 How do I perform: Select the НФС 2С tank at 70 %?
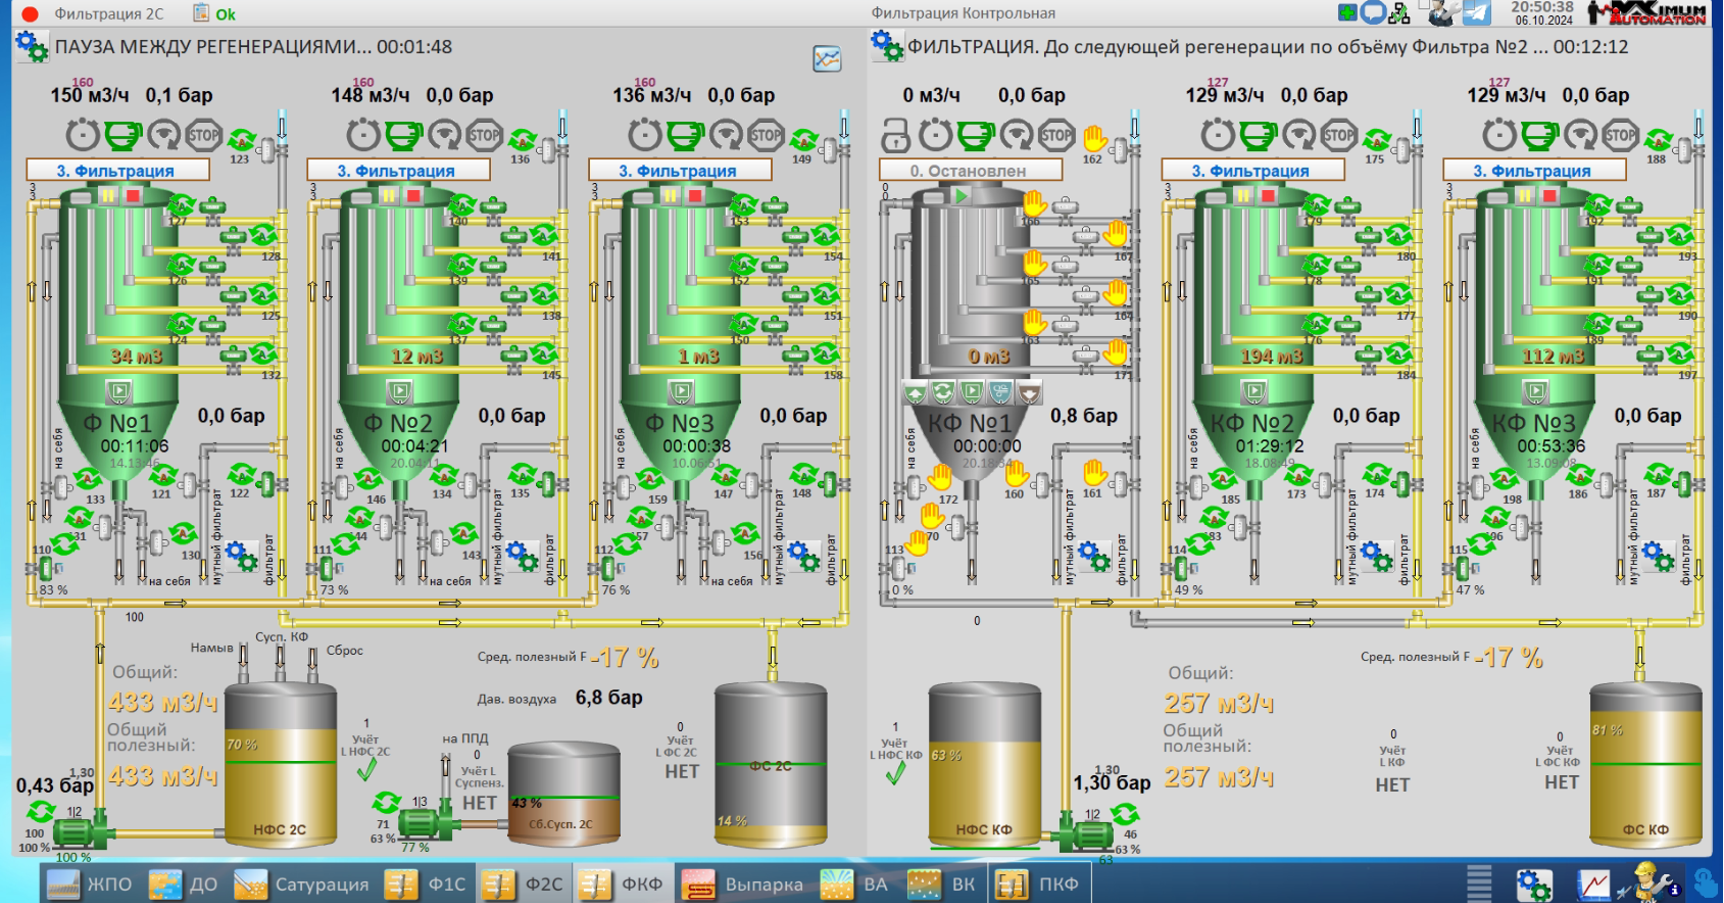(280, 765)
